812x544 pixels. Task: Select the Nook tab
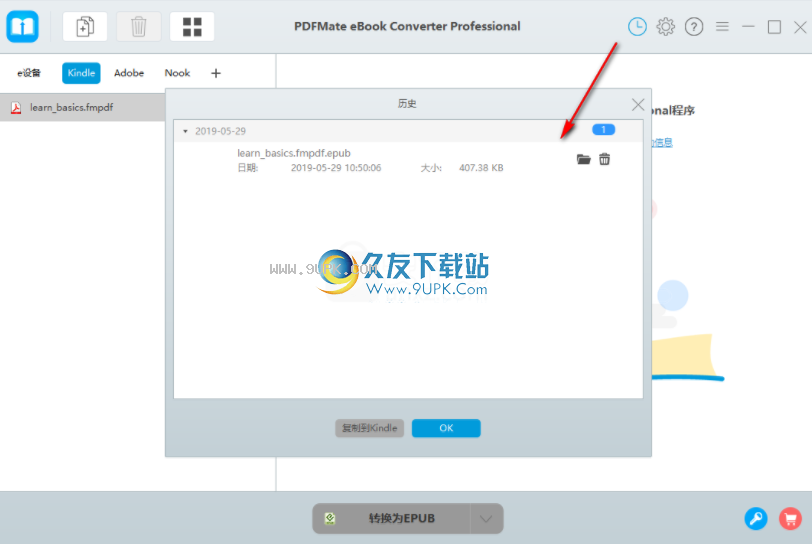(x=177, y=73)
